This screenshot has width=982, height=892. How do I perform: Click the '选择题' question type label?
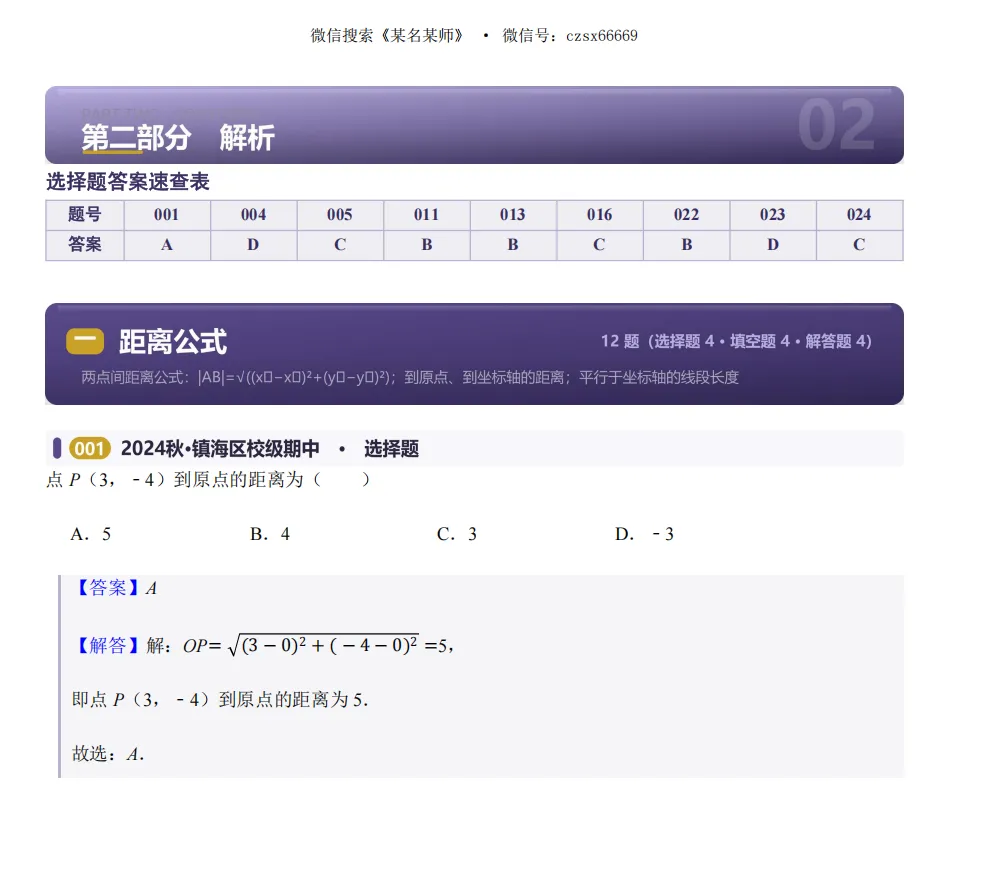click(x=391, y=449)
